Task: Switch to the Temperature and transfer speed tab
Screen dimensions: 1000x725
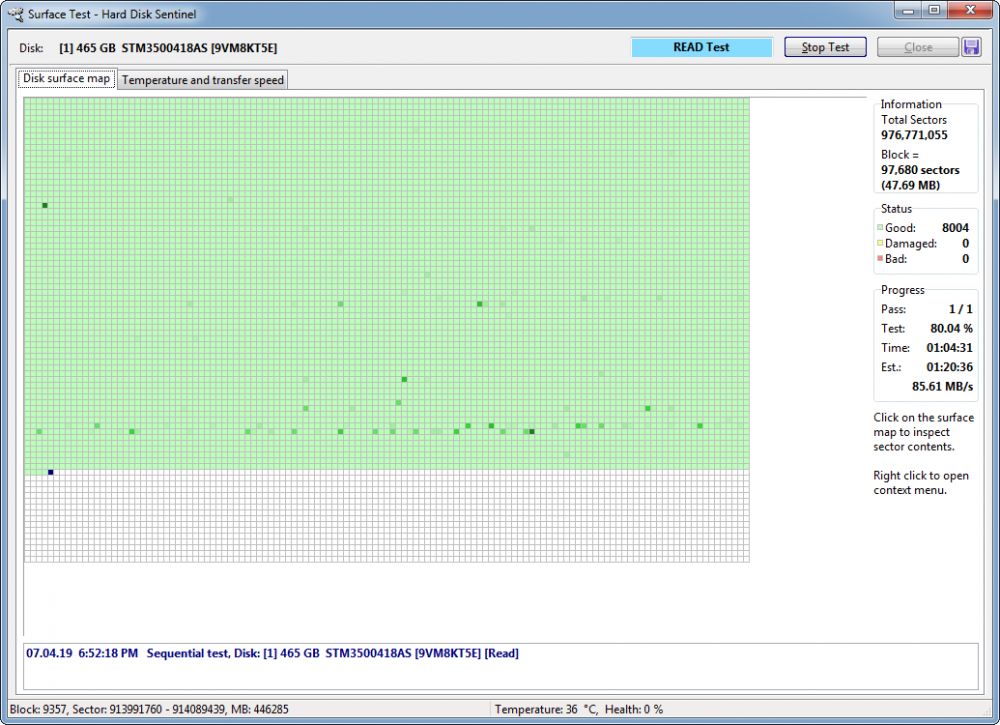Action: (x=202, y=79)
